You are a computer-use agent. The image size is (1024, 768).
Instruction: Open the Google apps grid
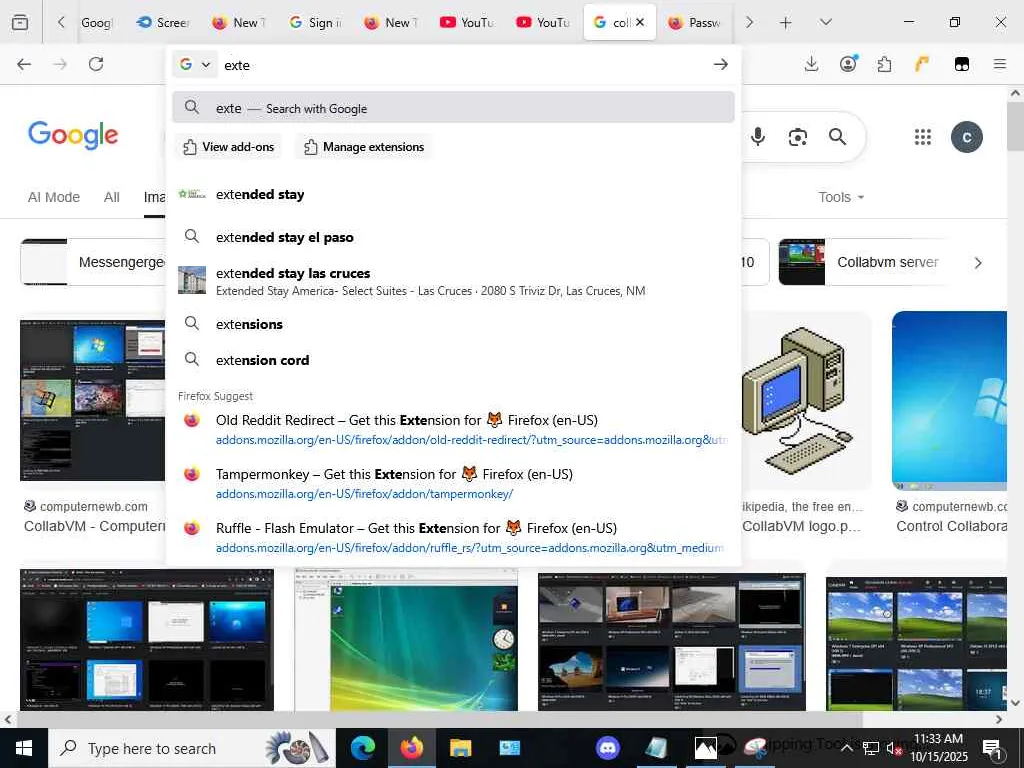coord(922,137)
